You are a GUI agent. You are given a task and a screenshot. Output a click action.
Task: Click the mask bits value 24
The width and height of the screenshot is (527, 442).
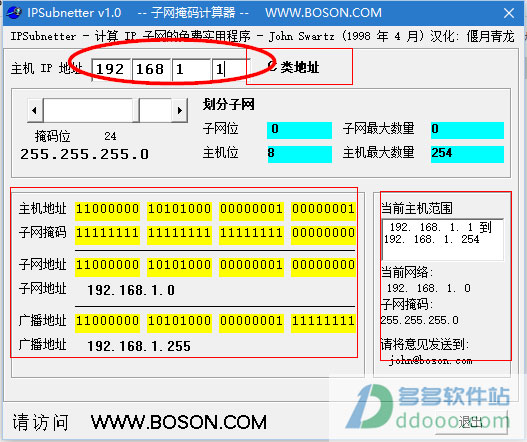(x=110, y=136)
